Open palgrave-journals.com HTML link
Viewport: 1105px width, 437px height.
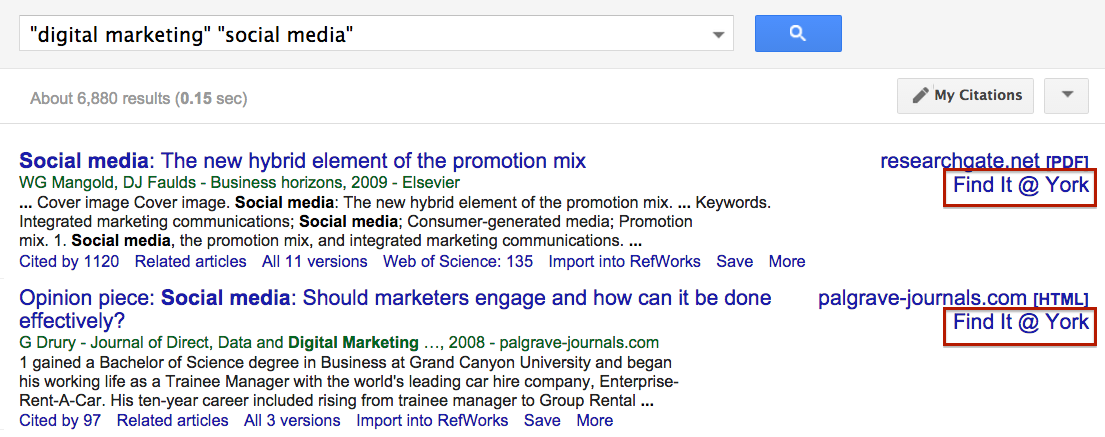point(953,298)
